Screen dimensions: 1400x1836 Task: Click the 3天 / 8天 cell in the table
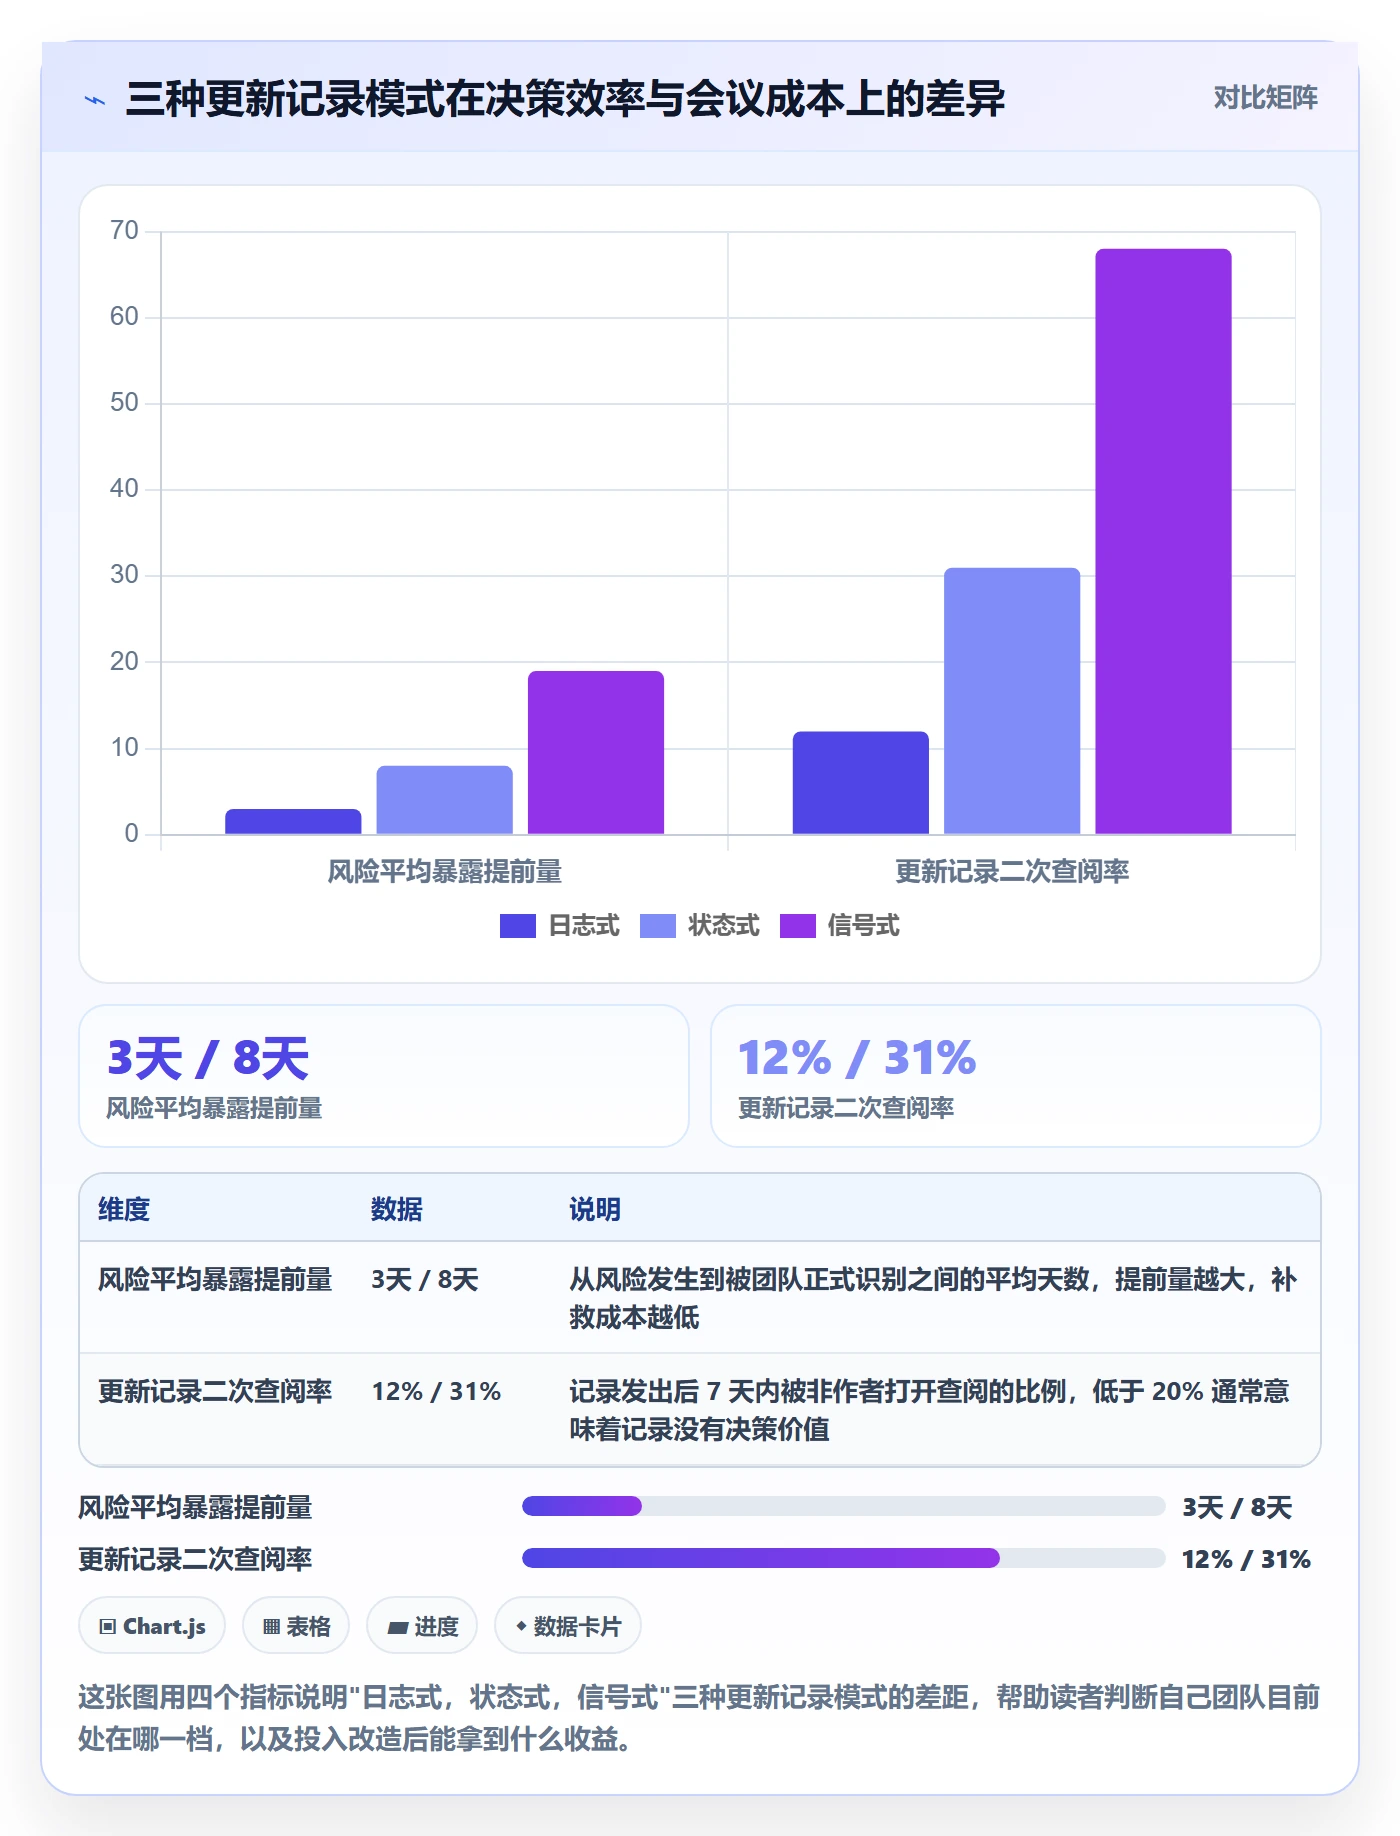click(x=425, y=1280)
